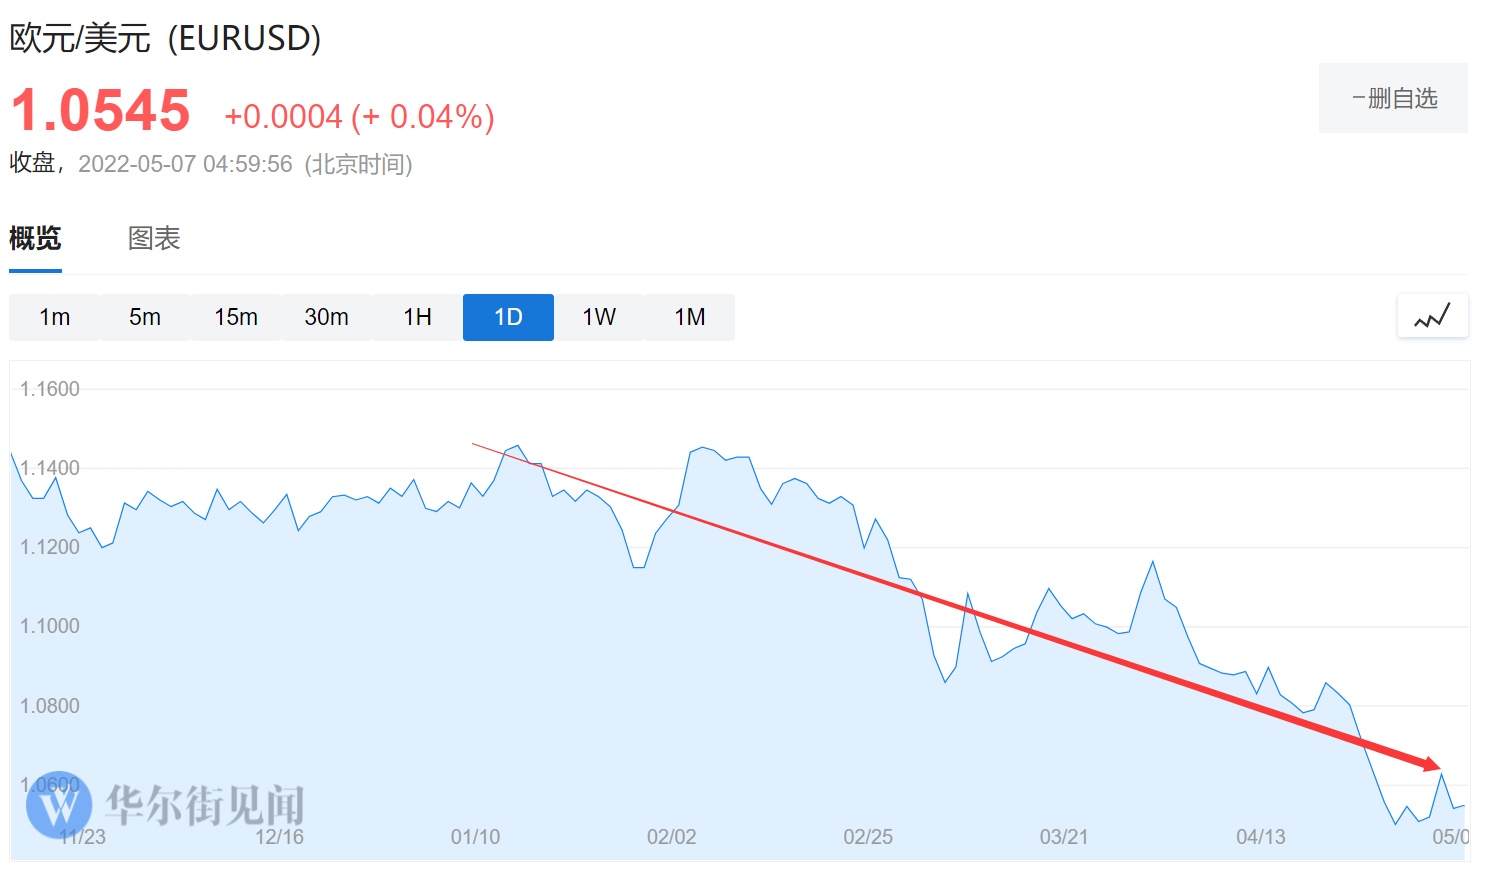Select the 1m timeframe
Screen dimensions: 1487x874
55,317
